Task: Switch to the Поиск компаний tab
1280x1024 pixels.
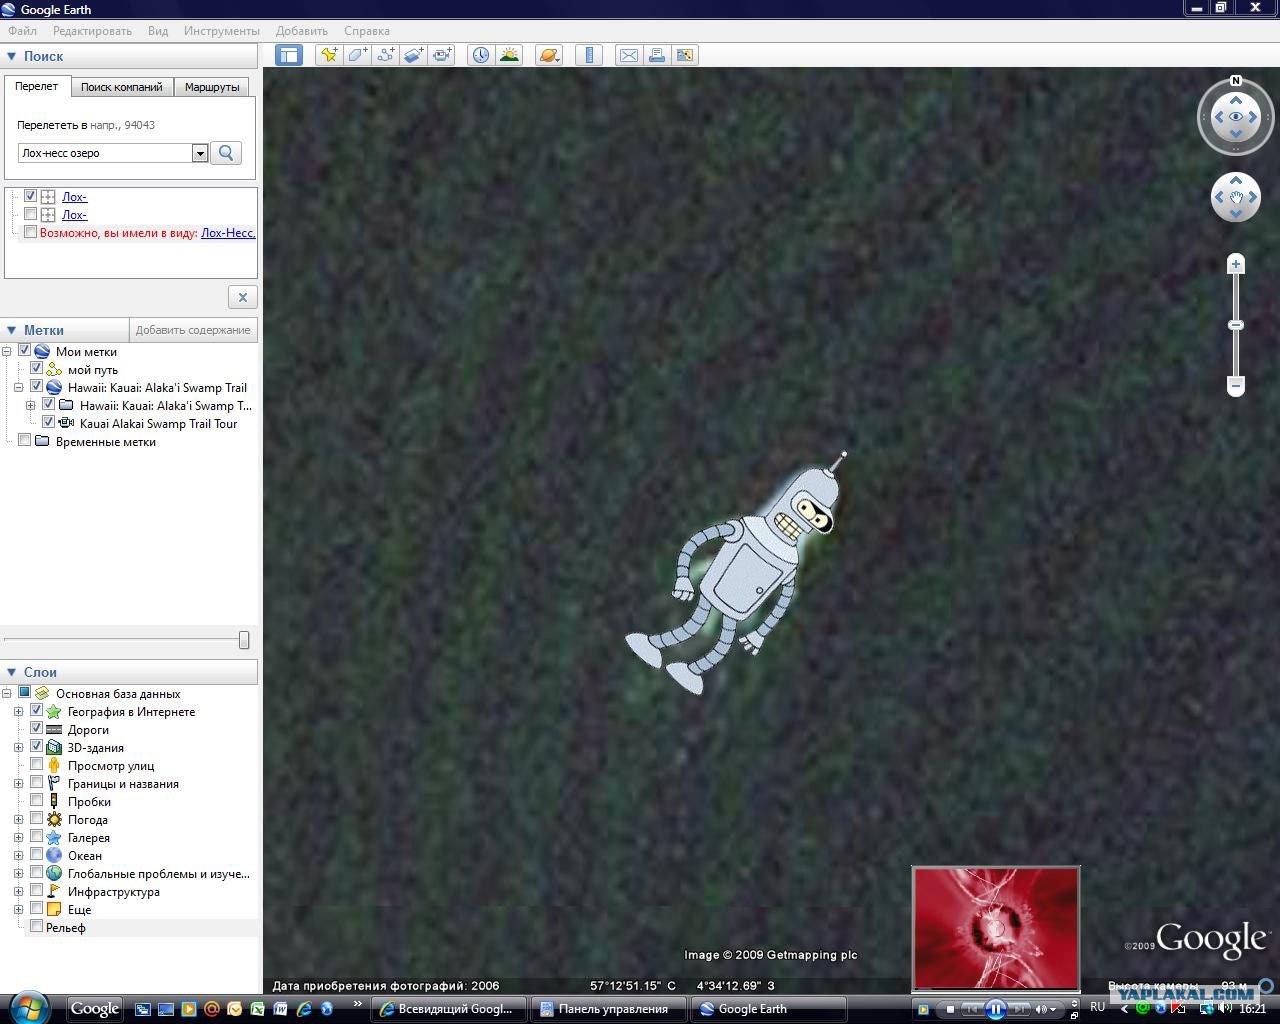Action: (121, 87)
